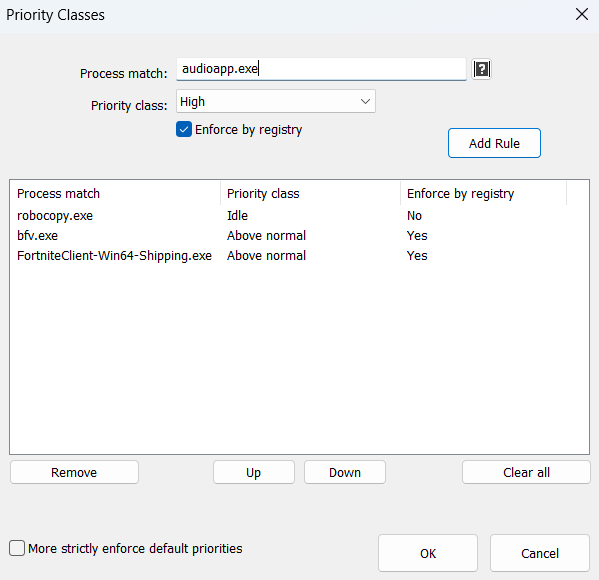Click the Remove button

click(x=74, y=472)
